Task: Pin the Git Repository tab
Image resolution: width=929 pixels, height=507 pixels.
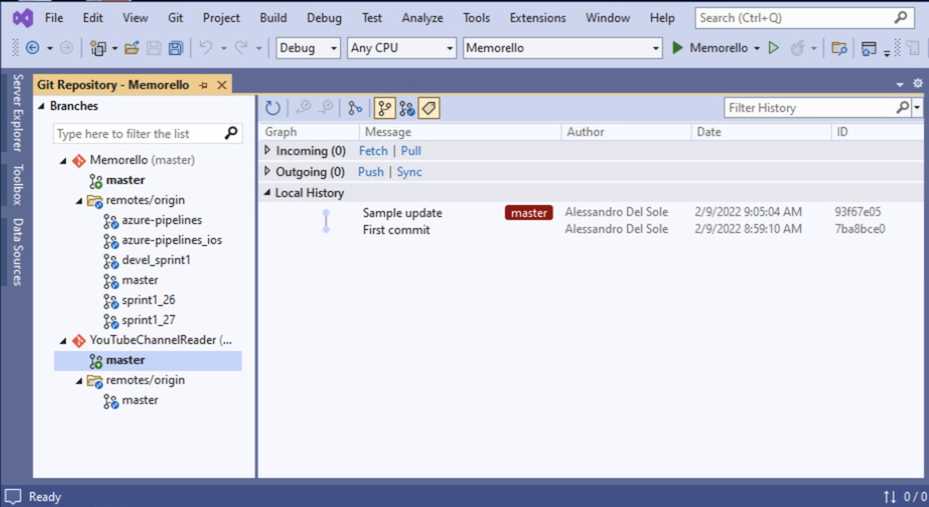Action: (204, 85)
